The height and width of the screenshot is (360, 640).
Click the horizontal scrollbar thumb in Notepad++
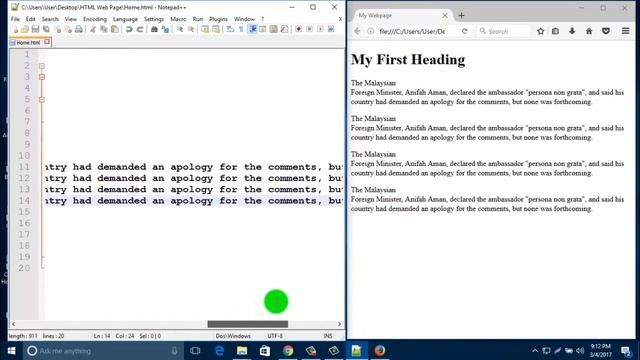coord(248,324)
